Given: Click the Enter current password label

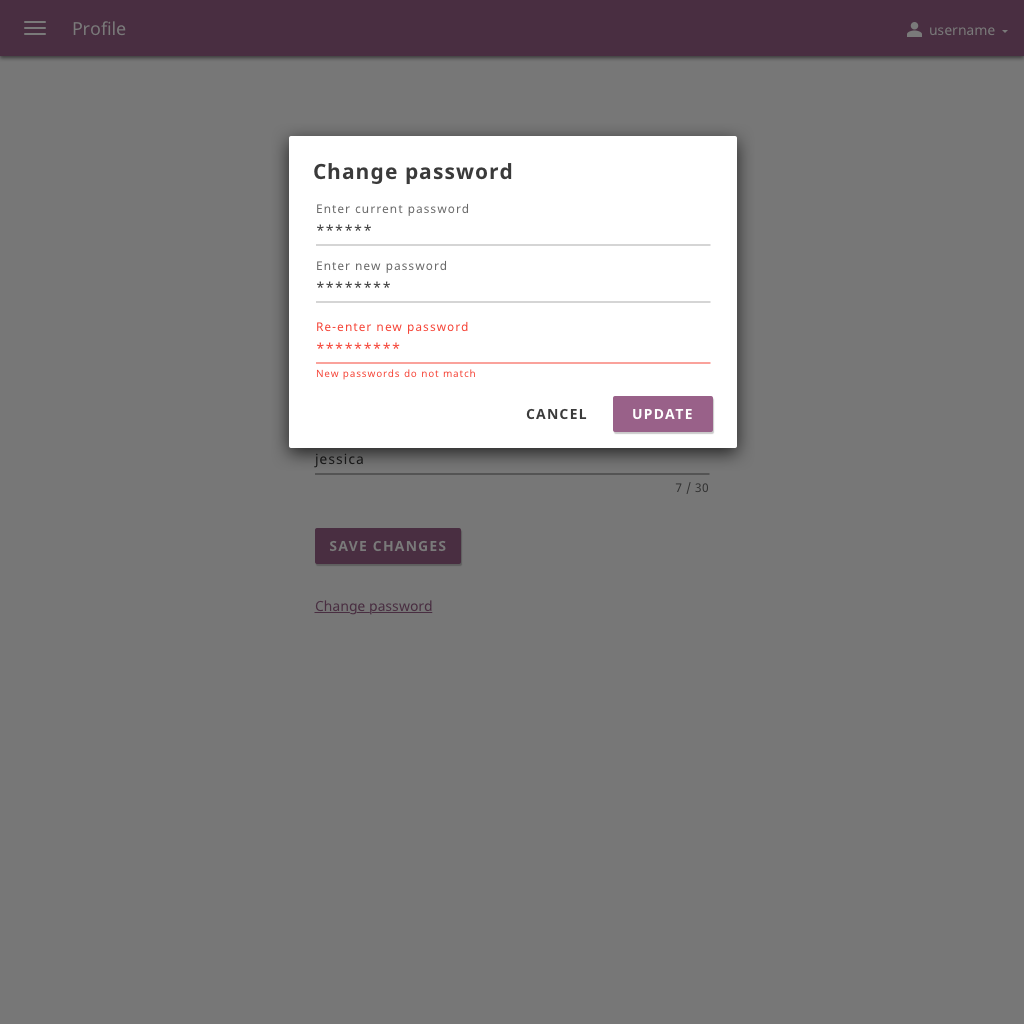Looking at the screenshot, I should [x=392, y=208].
